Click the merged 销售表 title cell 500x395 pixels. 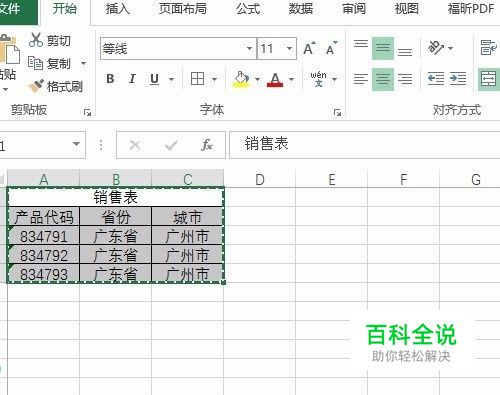115,197
